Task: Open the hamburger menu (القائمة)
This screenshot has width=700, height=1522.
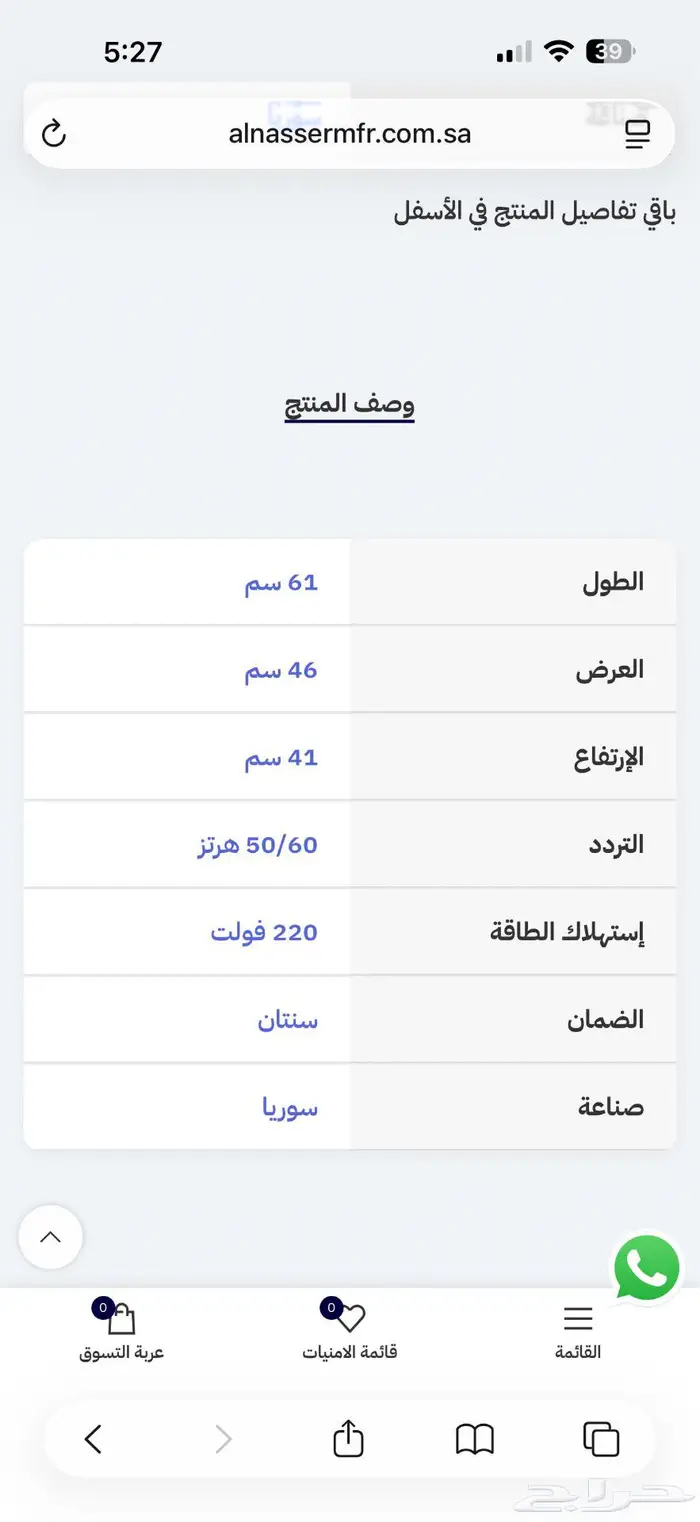Action: pos(578,1332)
